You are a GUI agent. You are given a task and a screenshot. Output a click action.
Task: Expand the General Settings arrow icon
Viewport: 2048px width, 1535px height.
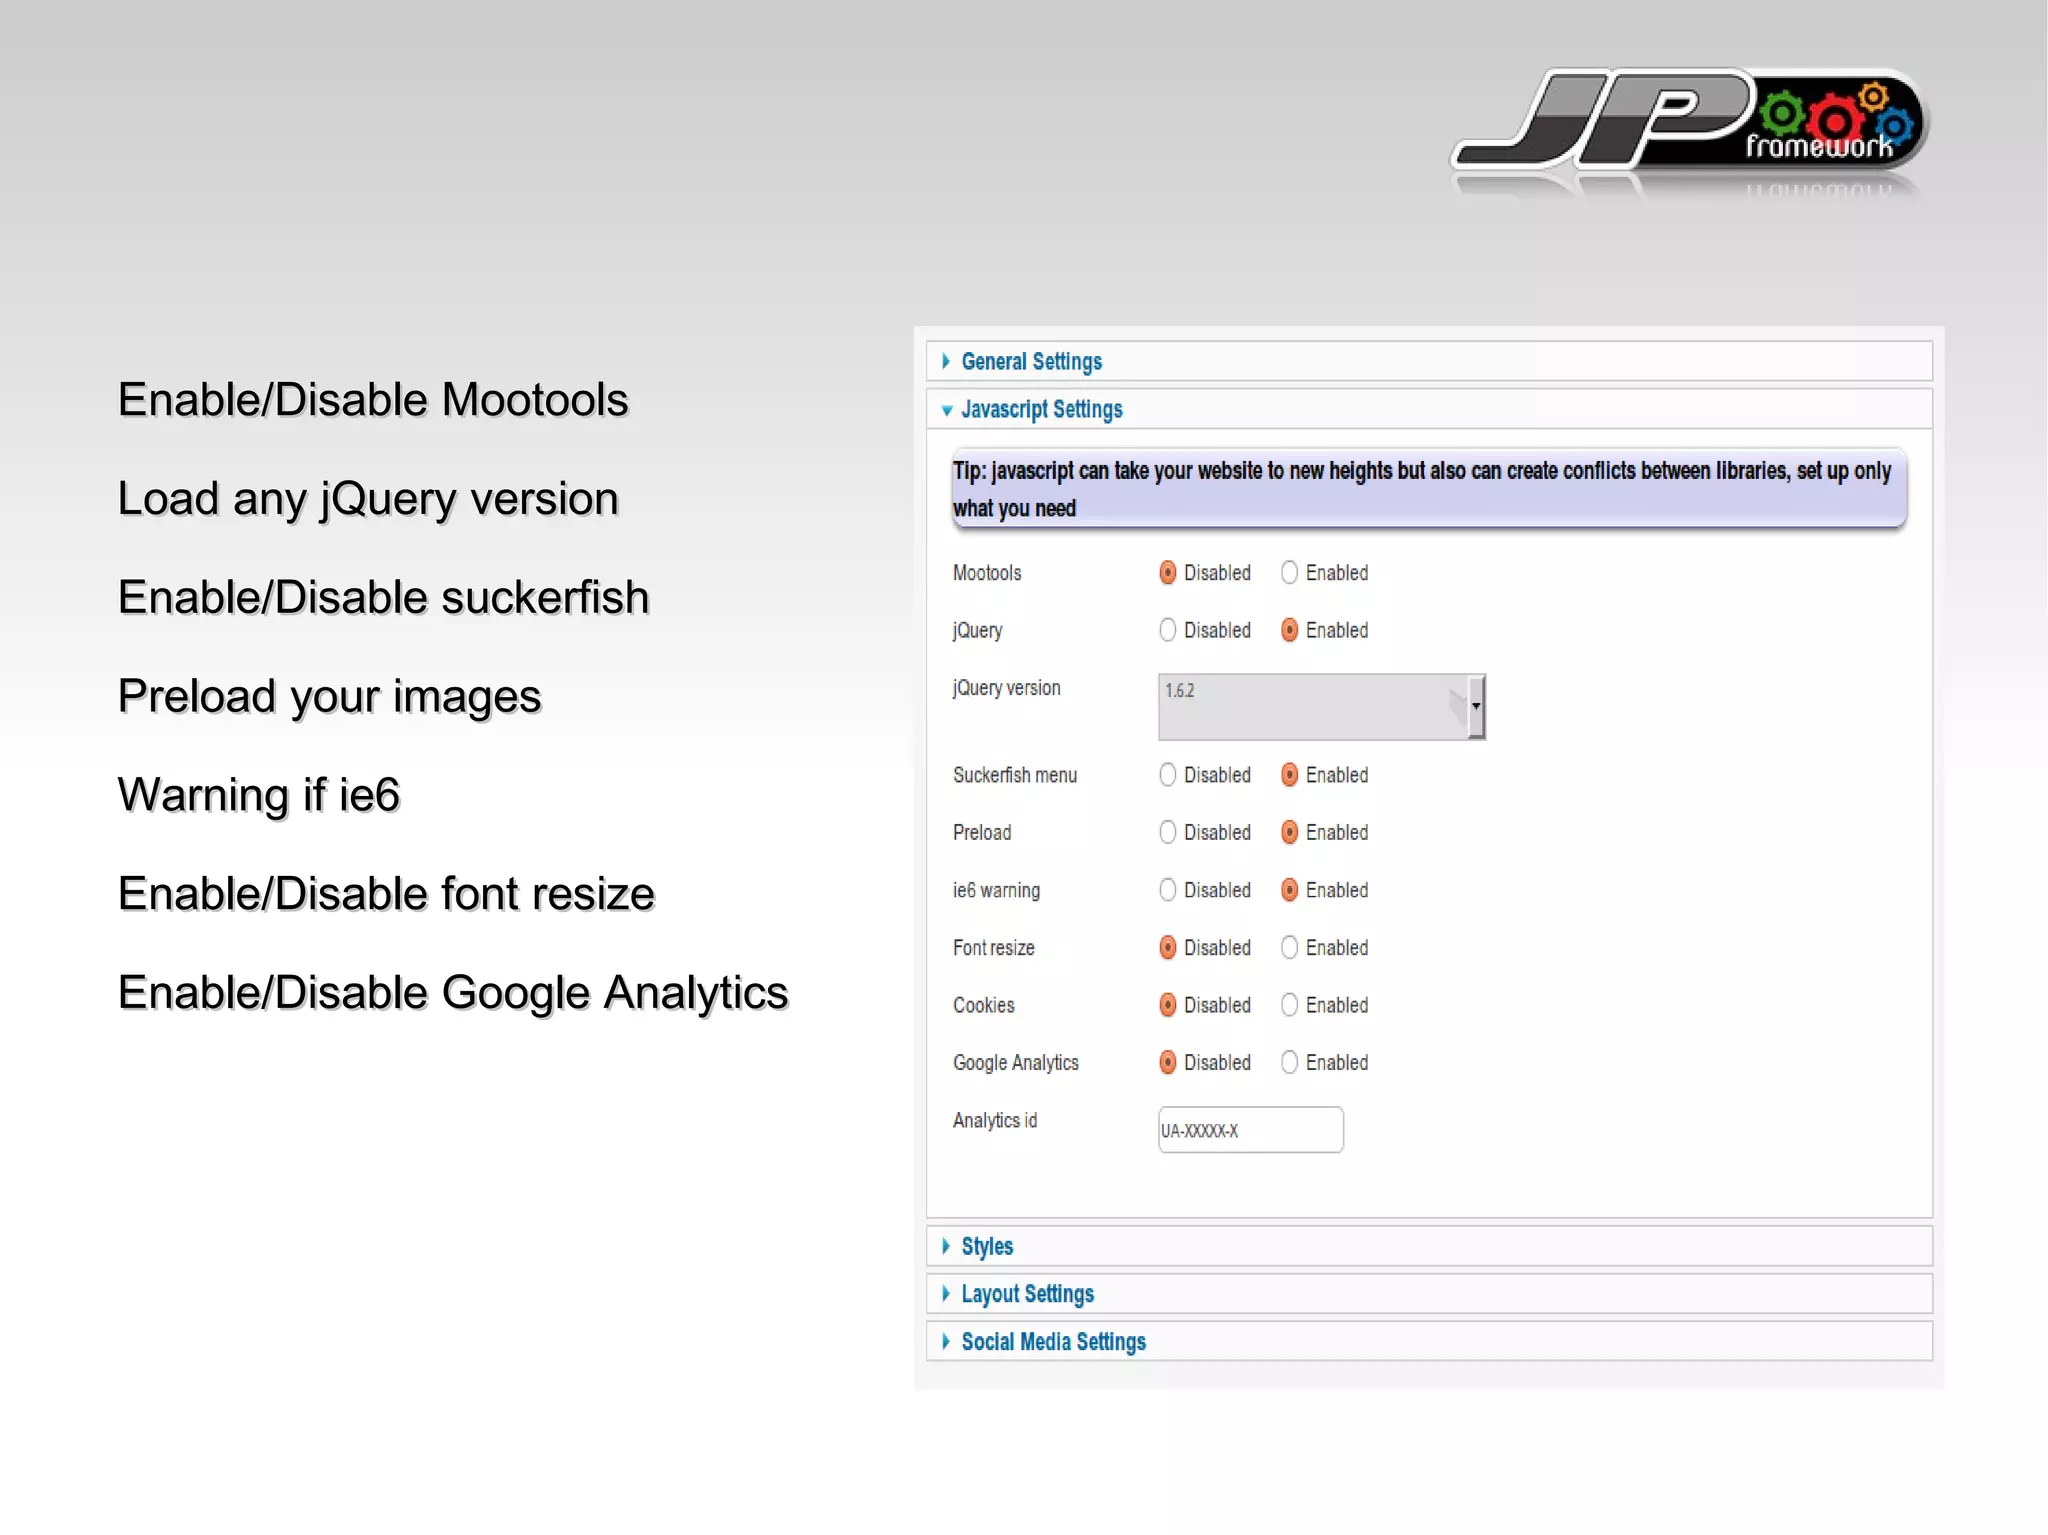coord(946,361)
